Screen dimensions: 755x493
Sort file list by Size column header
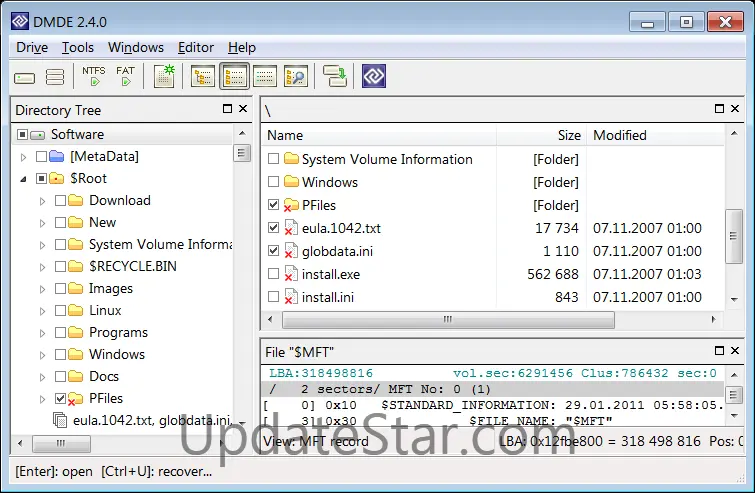pyautogui.click(x=541, y=135)
